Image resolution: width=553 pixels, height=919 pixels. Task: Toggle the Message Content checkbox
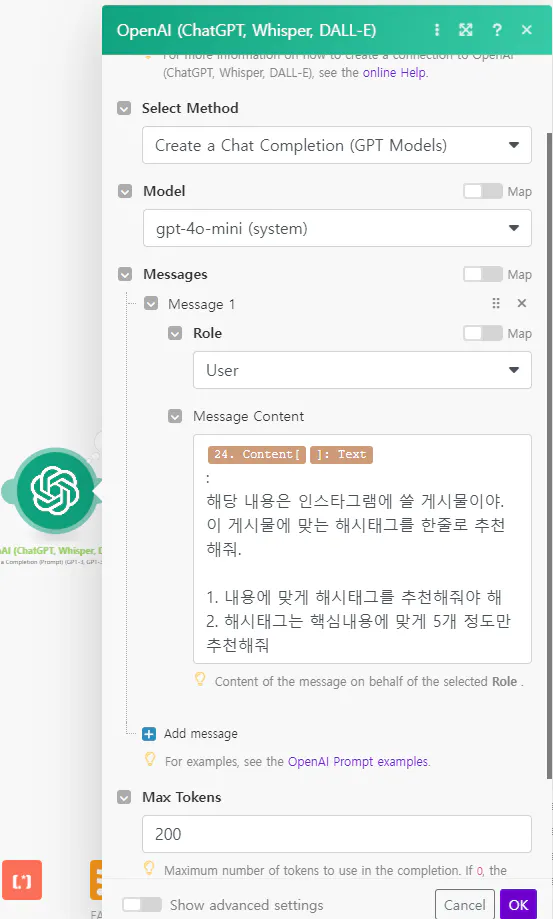pyautogui.click(x=175, y=416)
